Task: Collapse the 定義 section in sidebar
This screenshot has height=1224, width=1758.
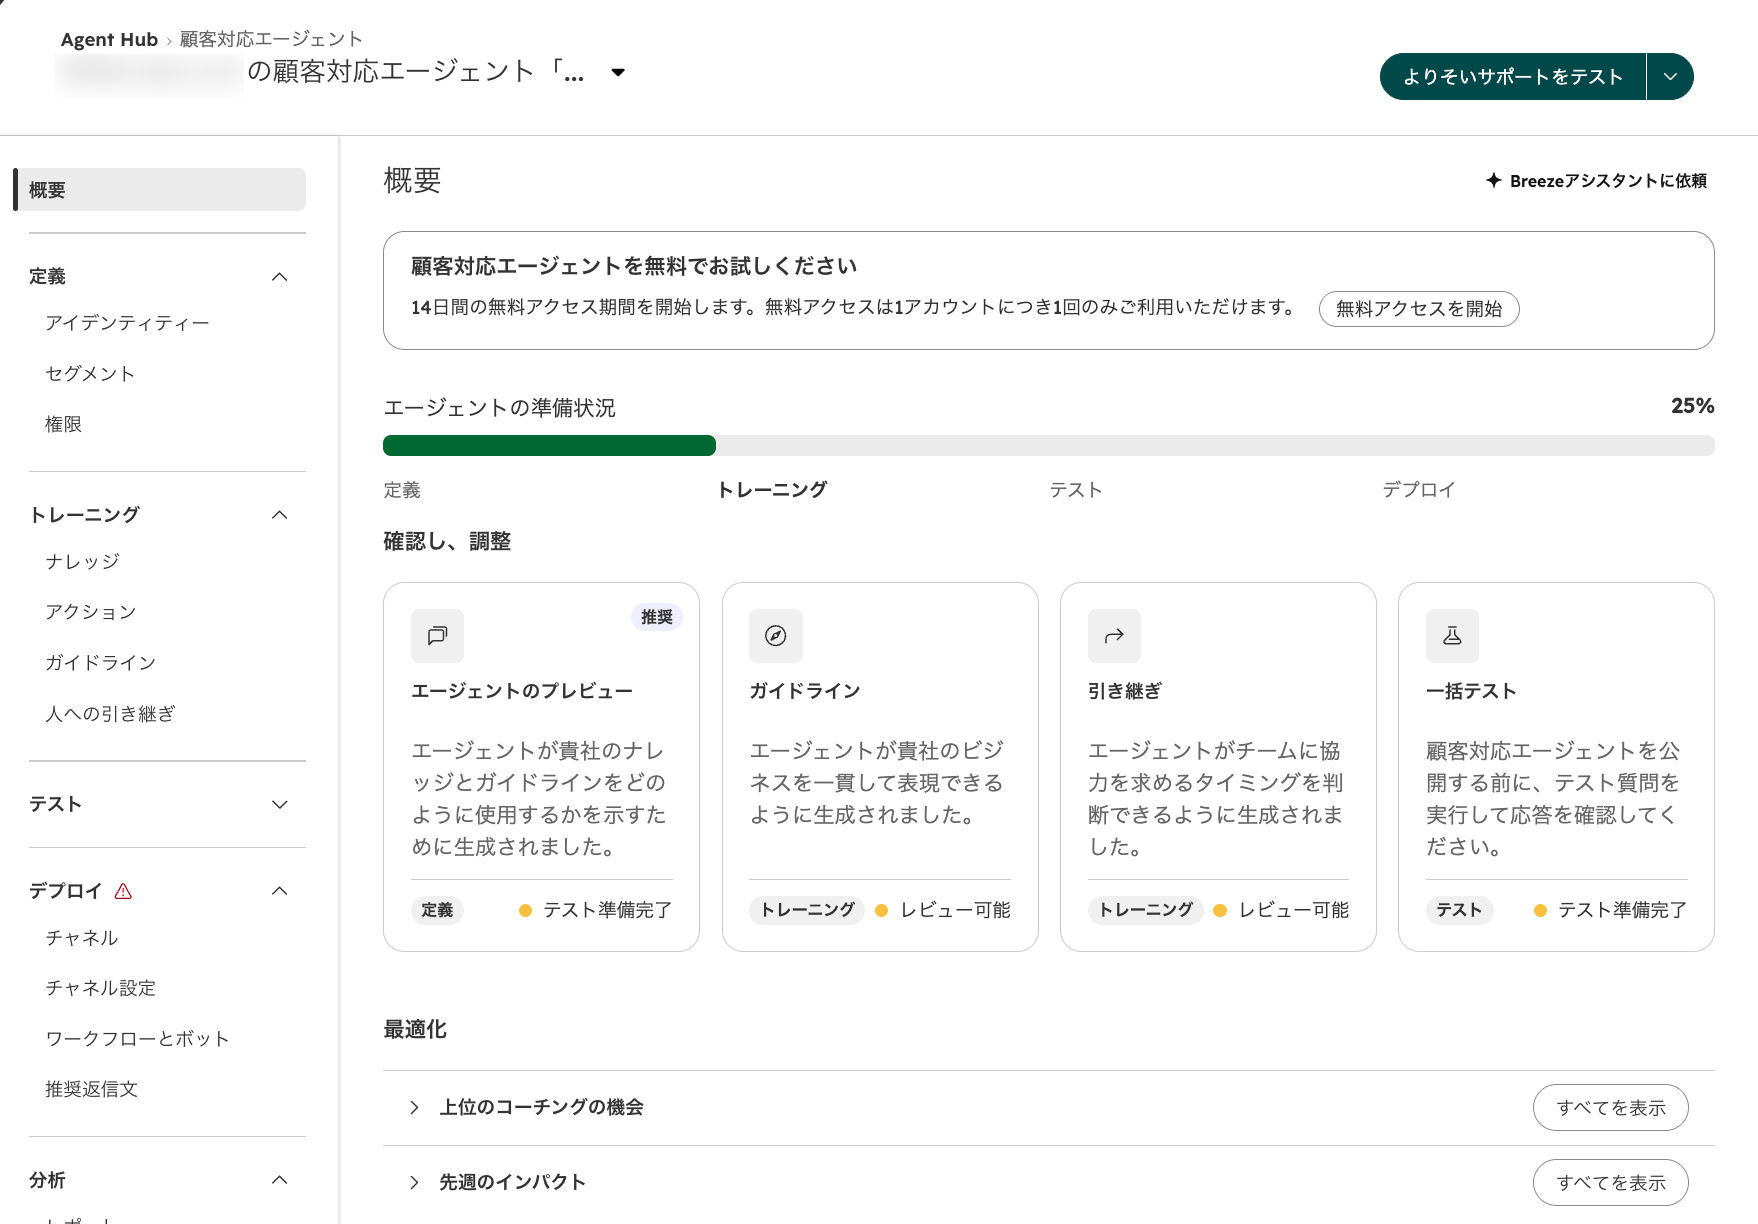Action: (280, 277)
